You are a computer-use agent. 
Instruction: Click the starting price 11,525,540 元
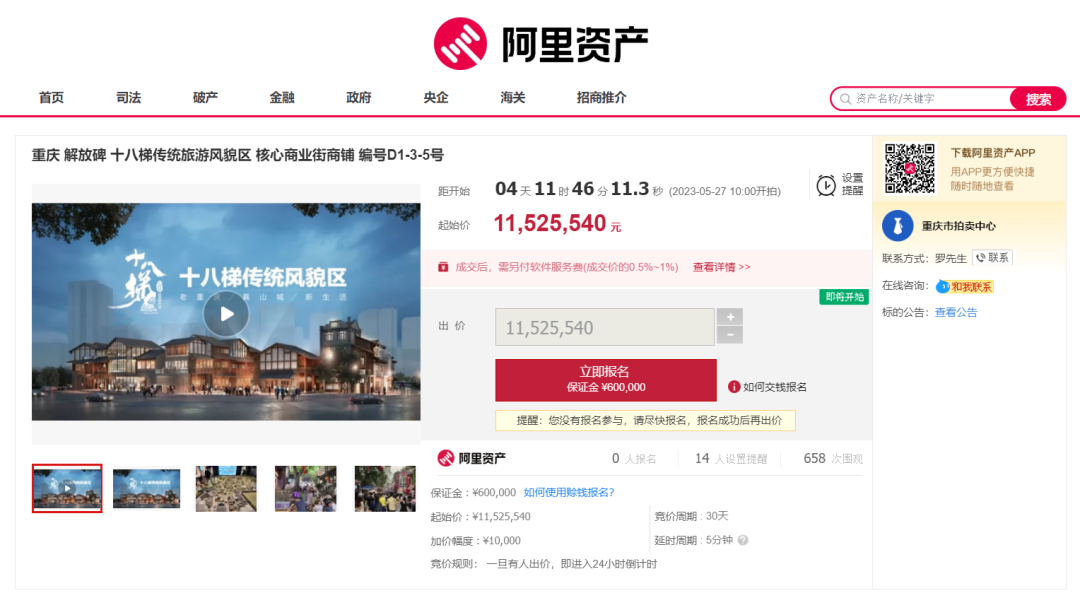(x=557, y=224)
